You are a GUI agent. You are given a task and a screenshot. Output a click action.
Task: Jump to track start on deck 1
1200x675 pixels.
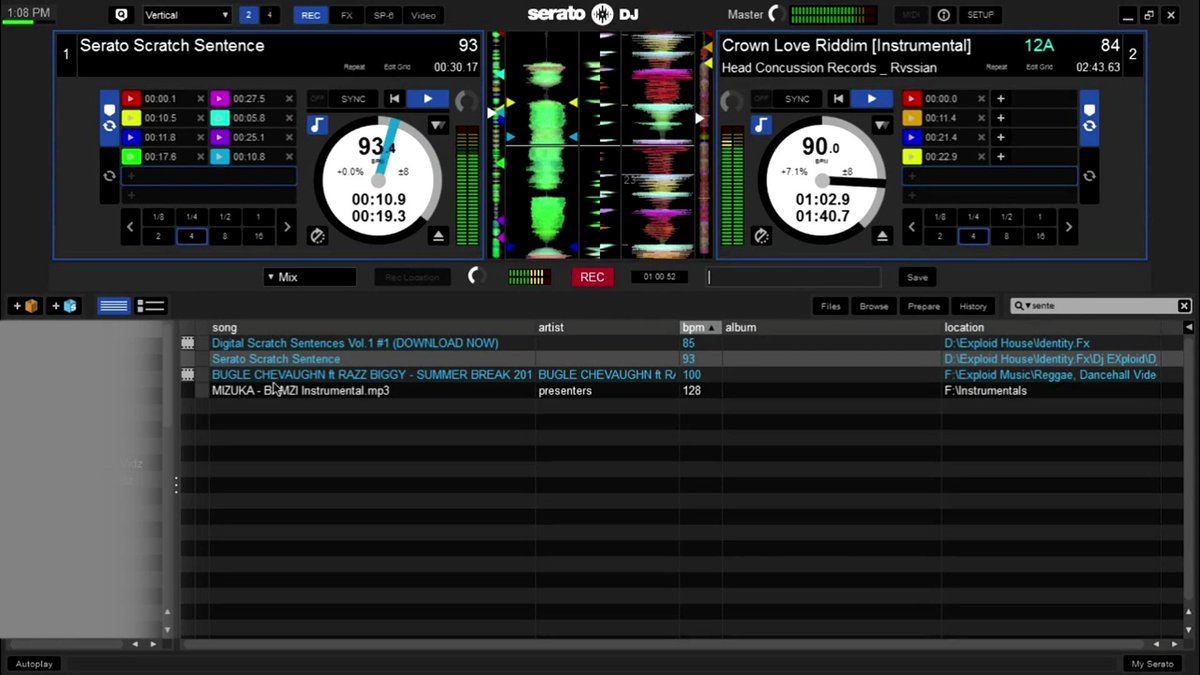point(395,99)
